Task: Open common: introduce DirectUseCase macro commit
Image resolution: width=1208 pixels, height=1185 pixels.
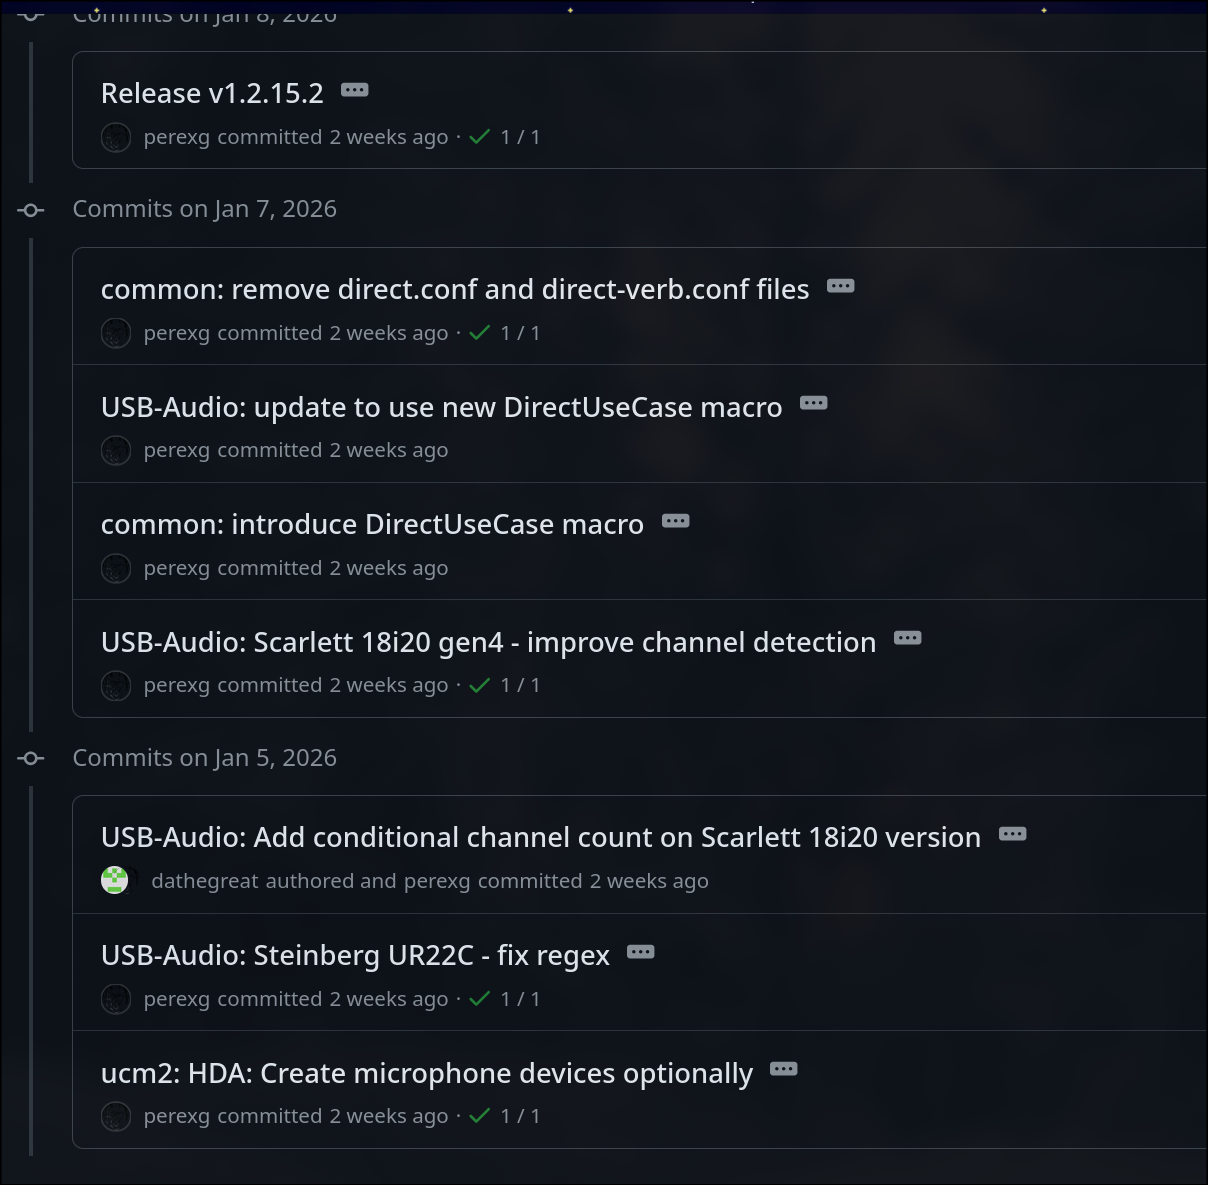Action: click(372, 524)
